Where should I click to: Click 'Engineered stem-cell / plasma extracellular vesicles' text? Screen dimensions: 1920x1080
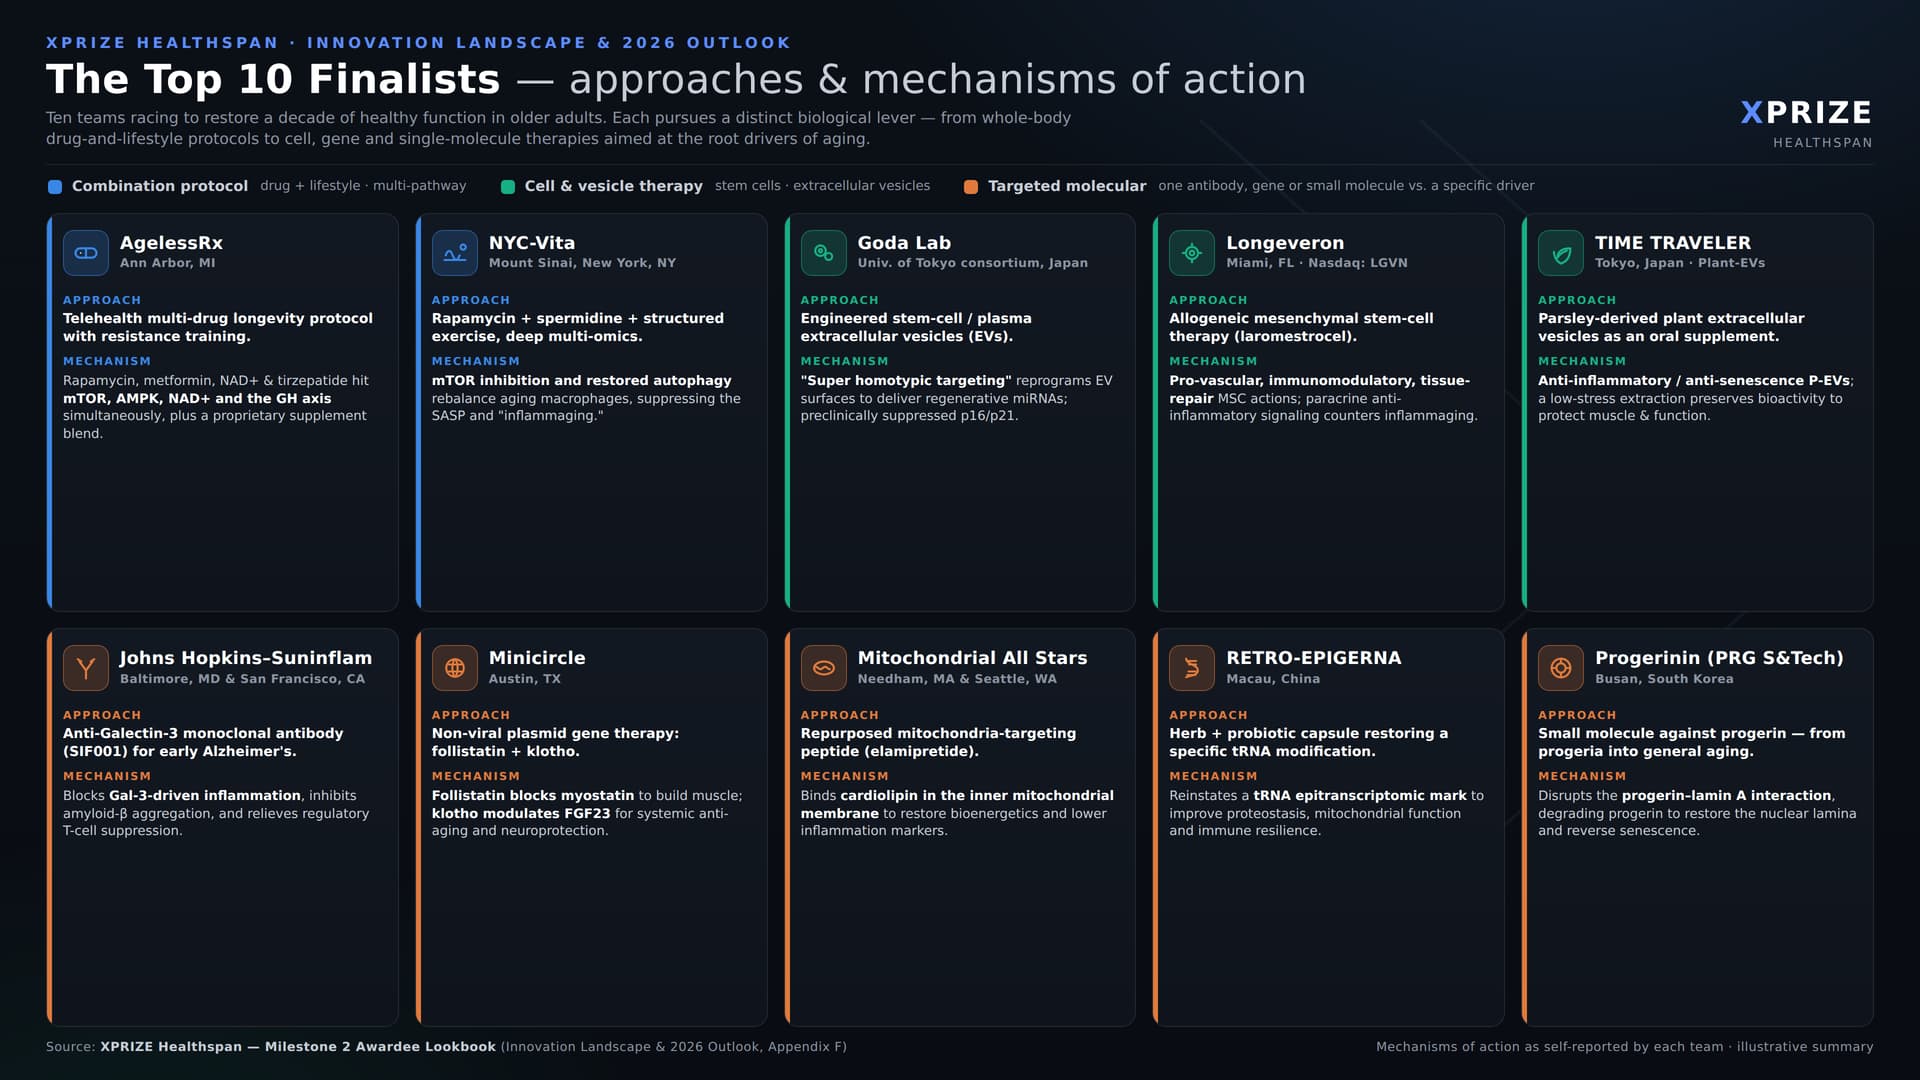coord(916,327)
